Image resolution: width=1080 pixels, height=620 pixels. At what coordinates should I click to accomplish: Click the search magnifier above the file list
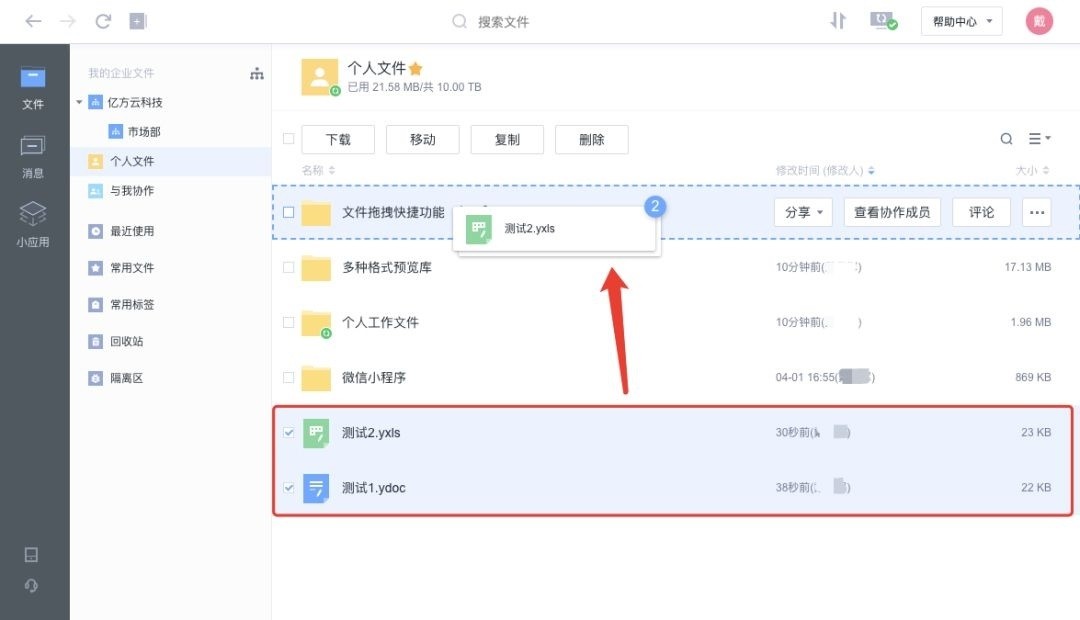(1007, 138)
